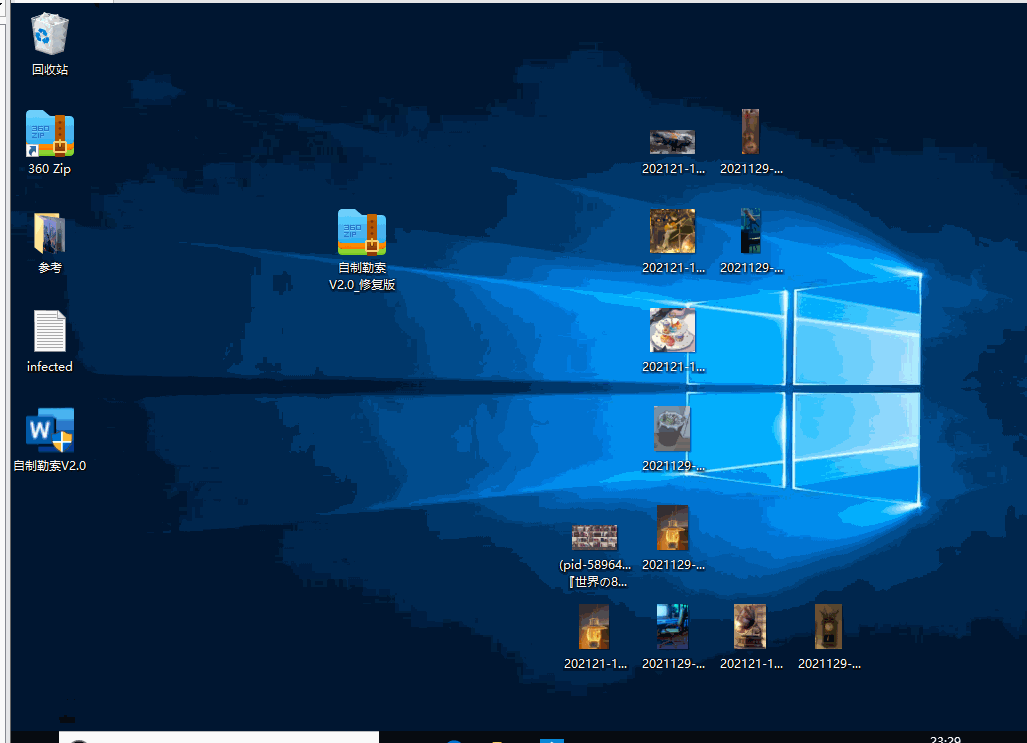Launch the 360 Zip desktop shortcut
The height and width of the screenshot is (743, 1027).
tap(50, 134)
